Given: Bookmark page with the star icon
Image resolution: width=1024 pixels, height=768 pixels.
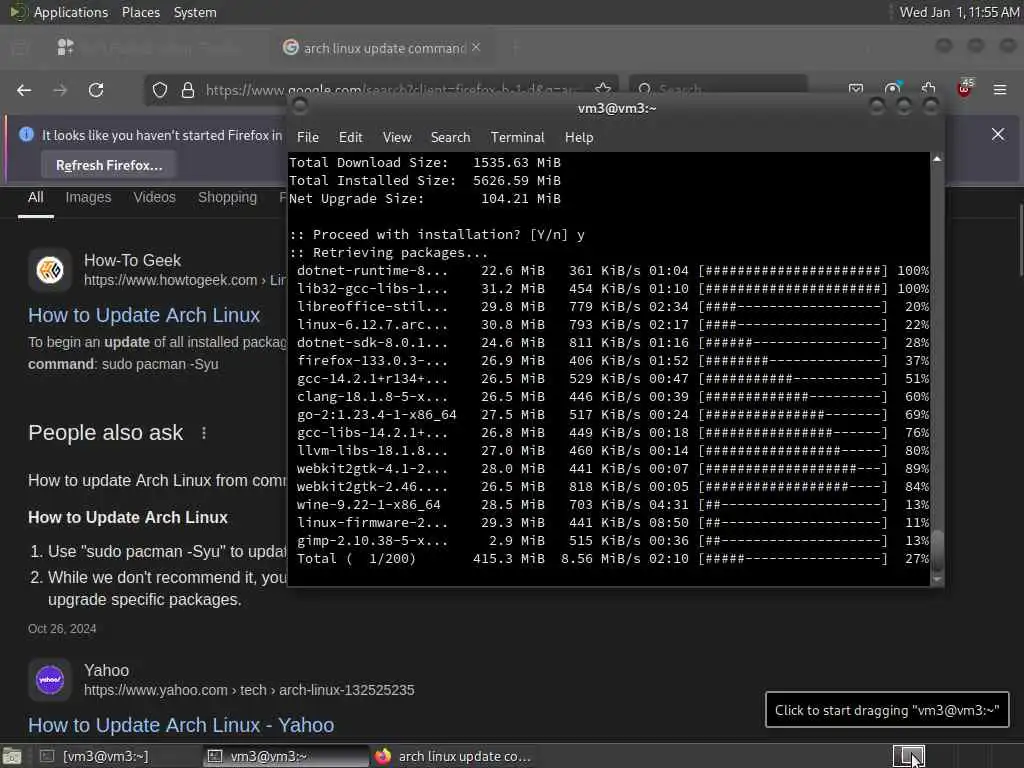Looking at the screenshot, I should click(603, 88).
